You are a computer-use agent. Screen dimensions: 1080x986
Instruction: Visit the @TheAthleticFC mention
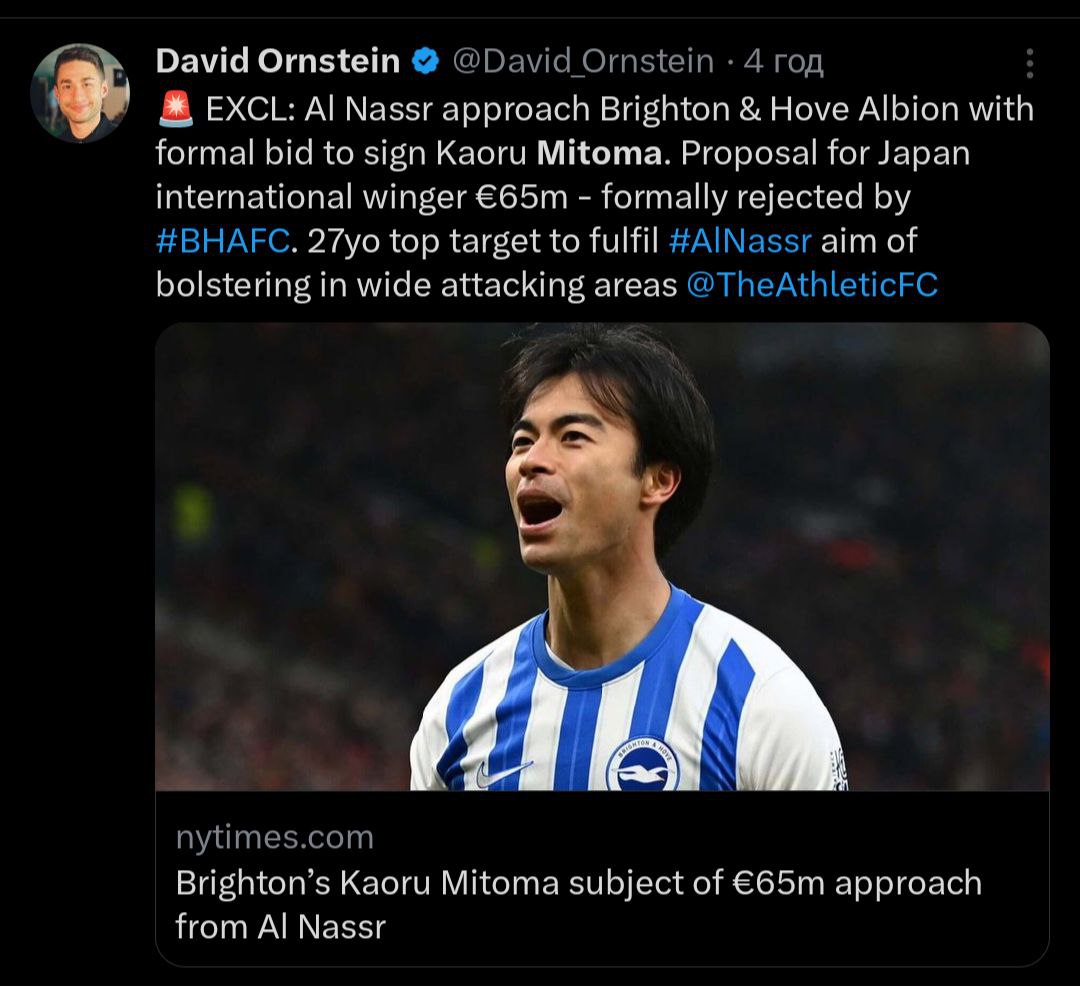812,285
